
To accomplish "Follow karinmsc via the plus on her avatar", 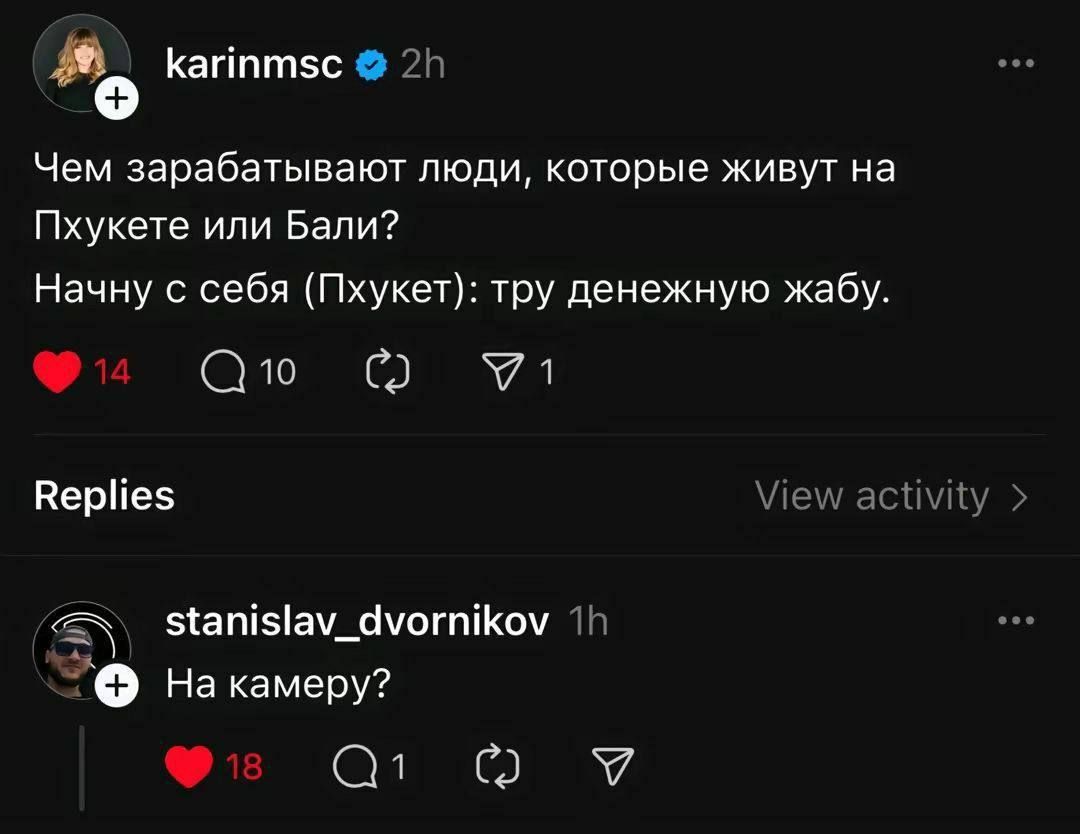I will (x=119, y=97).
